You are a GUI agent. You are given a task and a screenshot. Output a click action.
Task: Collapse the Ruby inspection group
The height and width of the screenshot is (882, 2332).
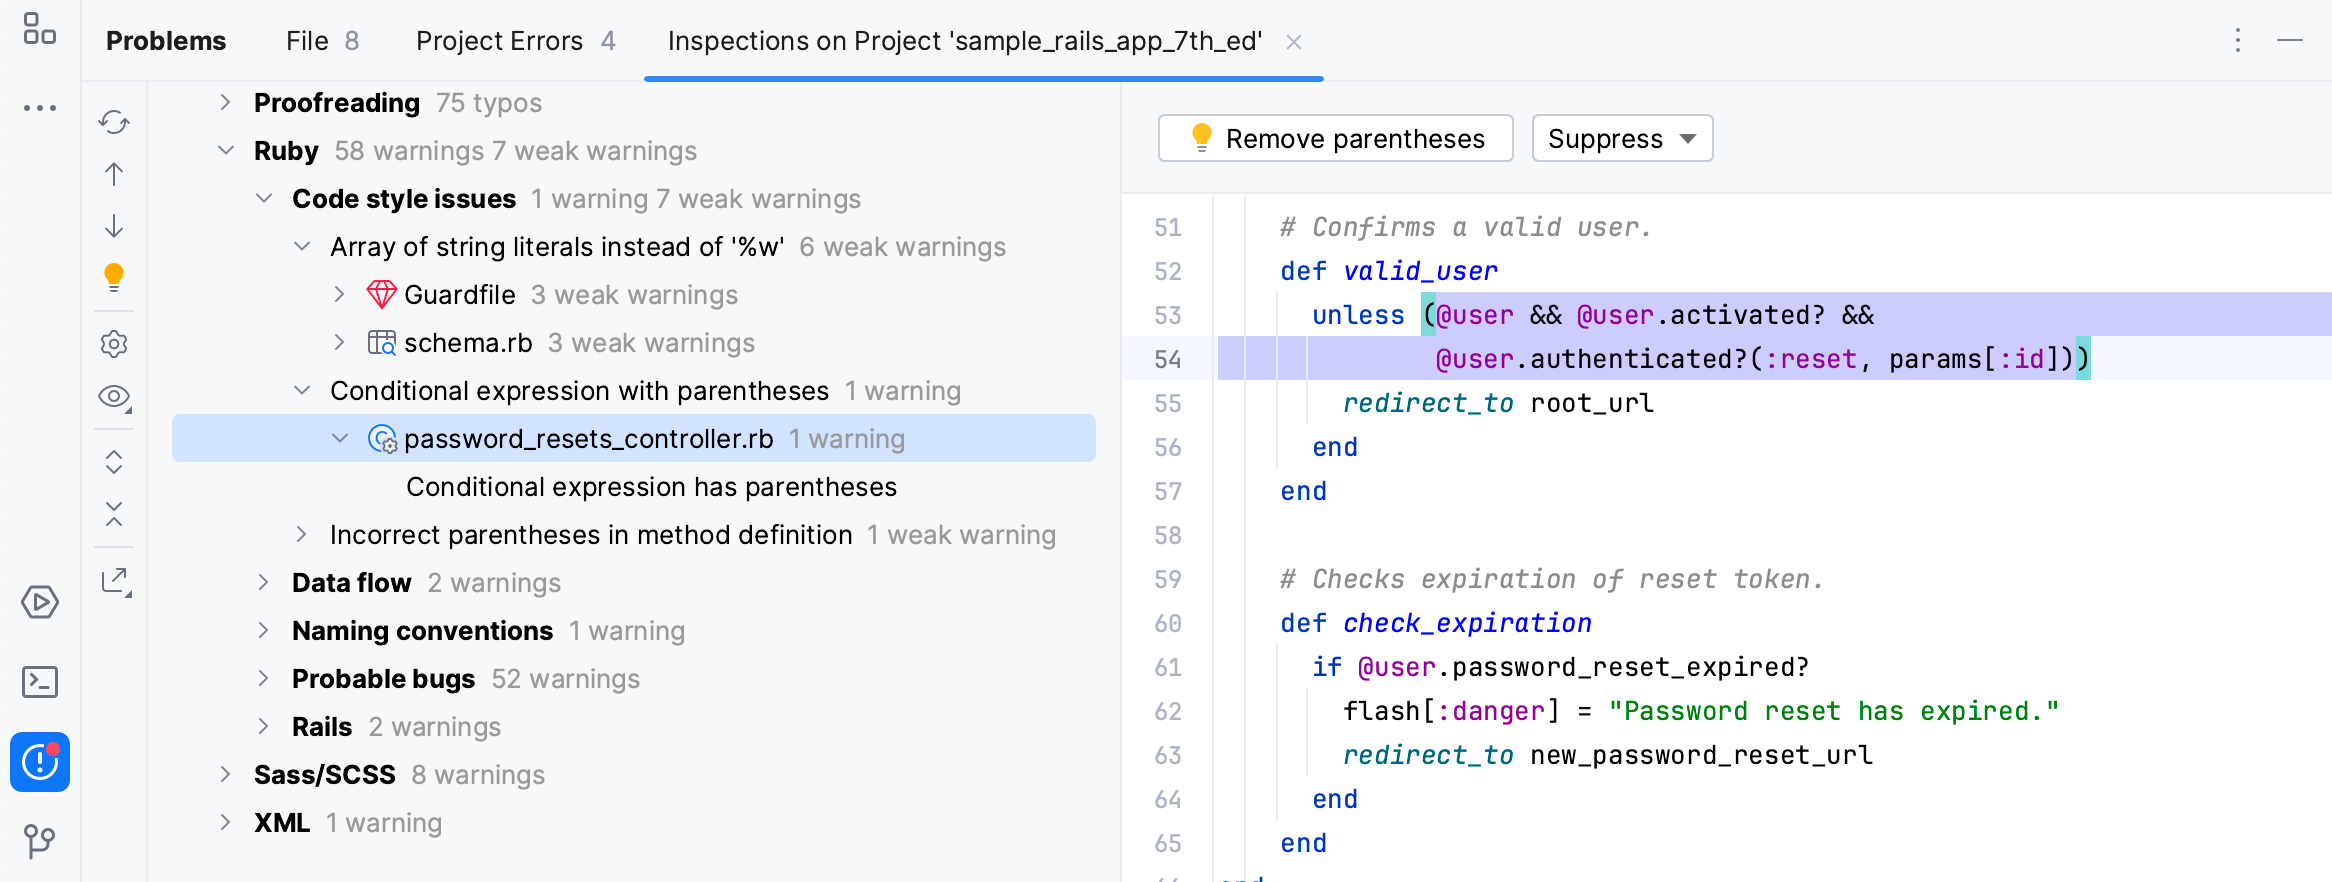click(x=226, y=151)
